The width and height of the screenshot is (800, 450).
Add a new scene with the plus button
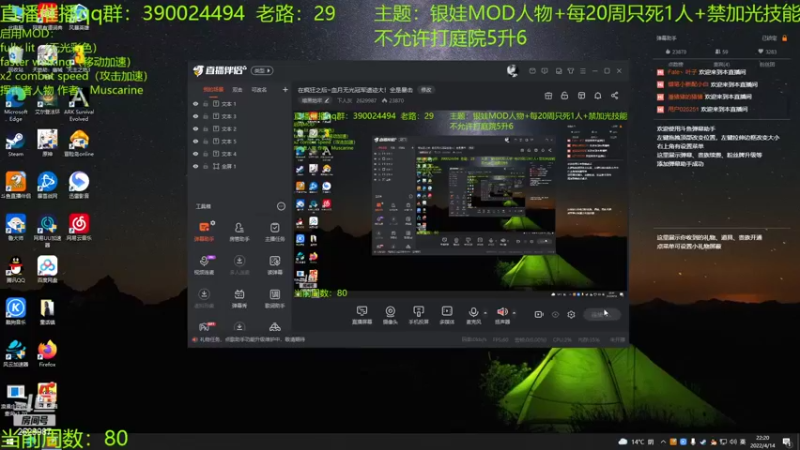285,90
